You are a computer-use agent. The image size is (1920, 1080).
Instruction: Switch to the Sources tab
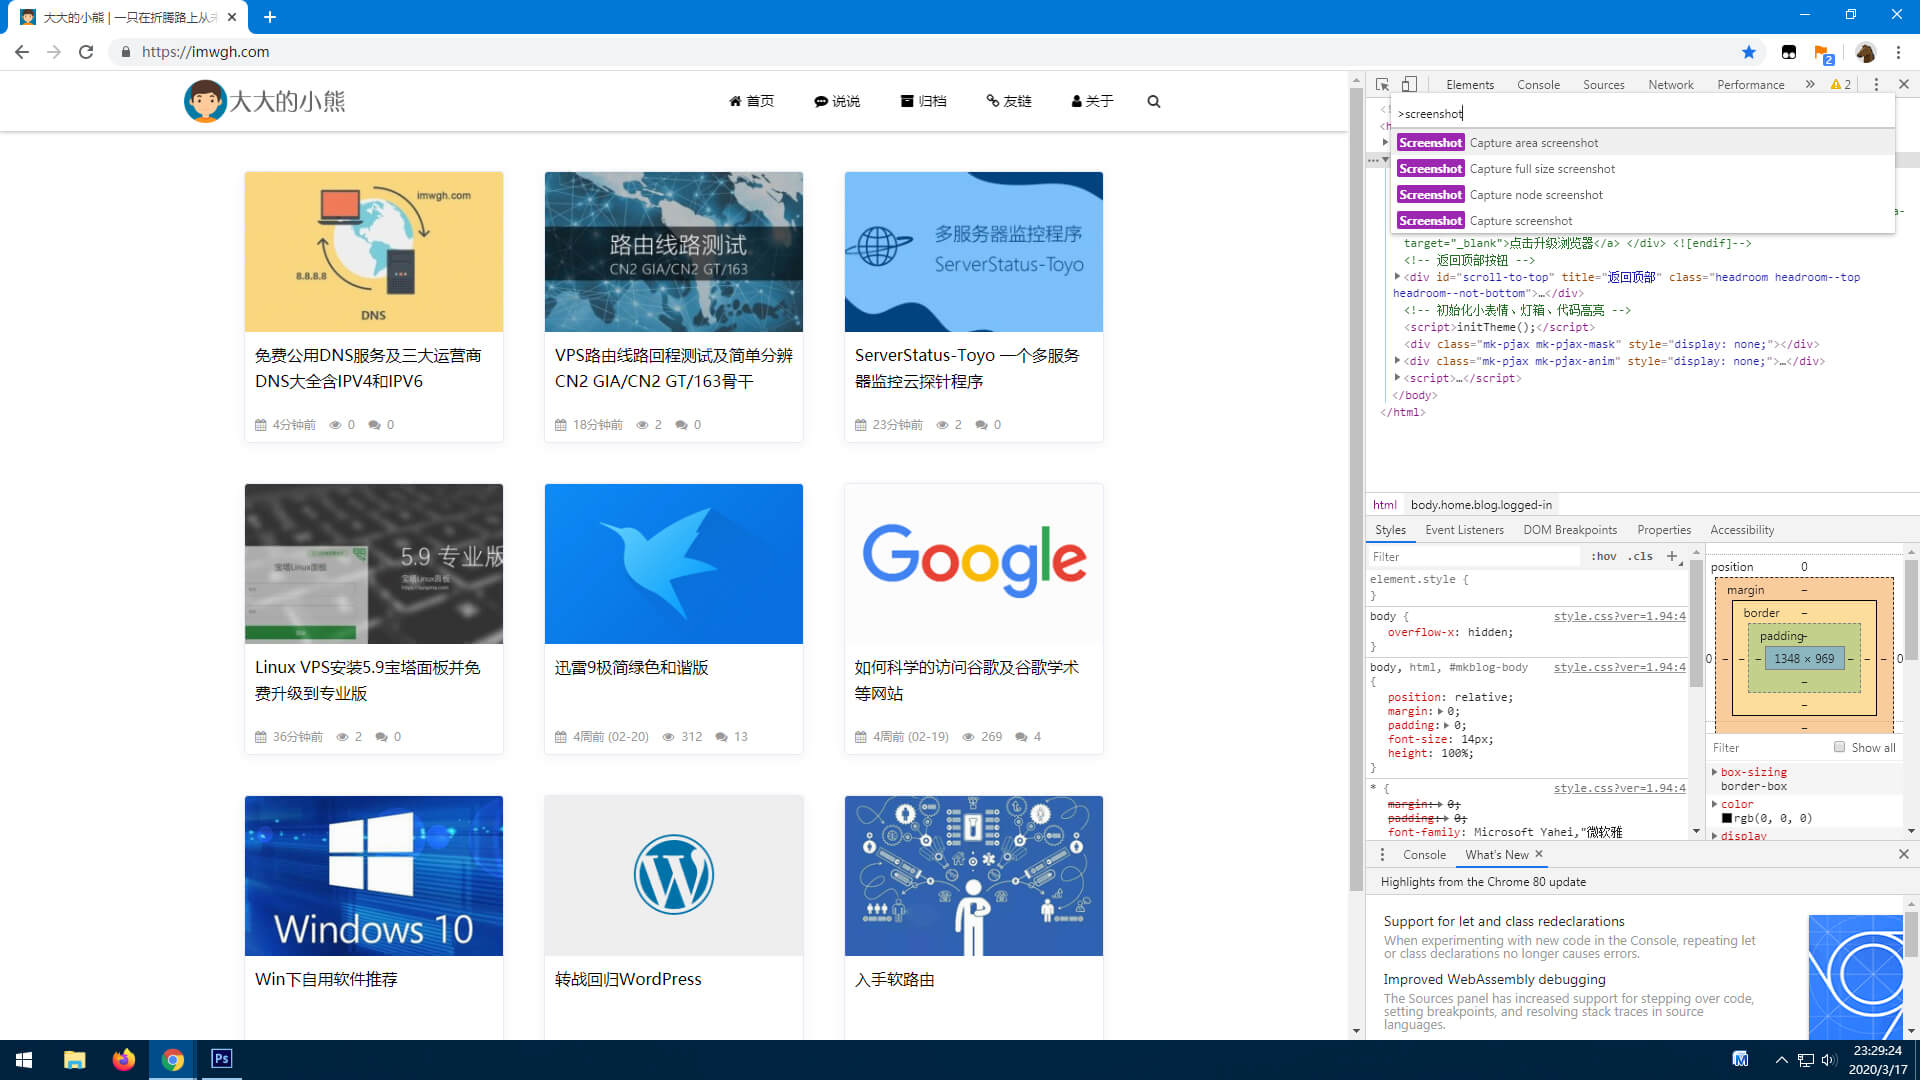[1603, 85]
